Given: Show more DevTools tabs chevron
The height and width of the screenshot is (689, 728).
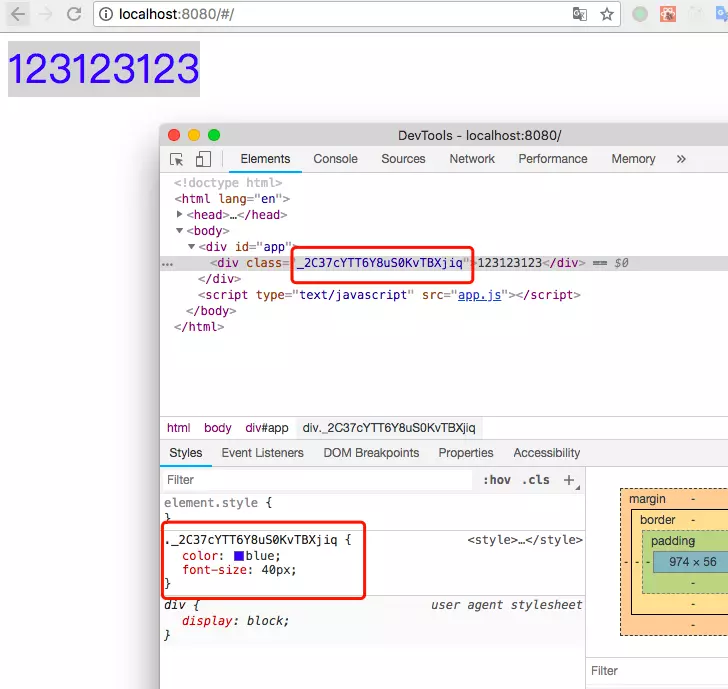Looking at the screenshot, I should 681,159.
